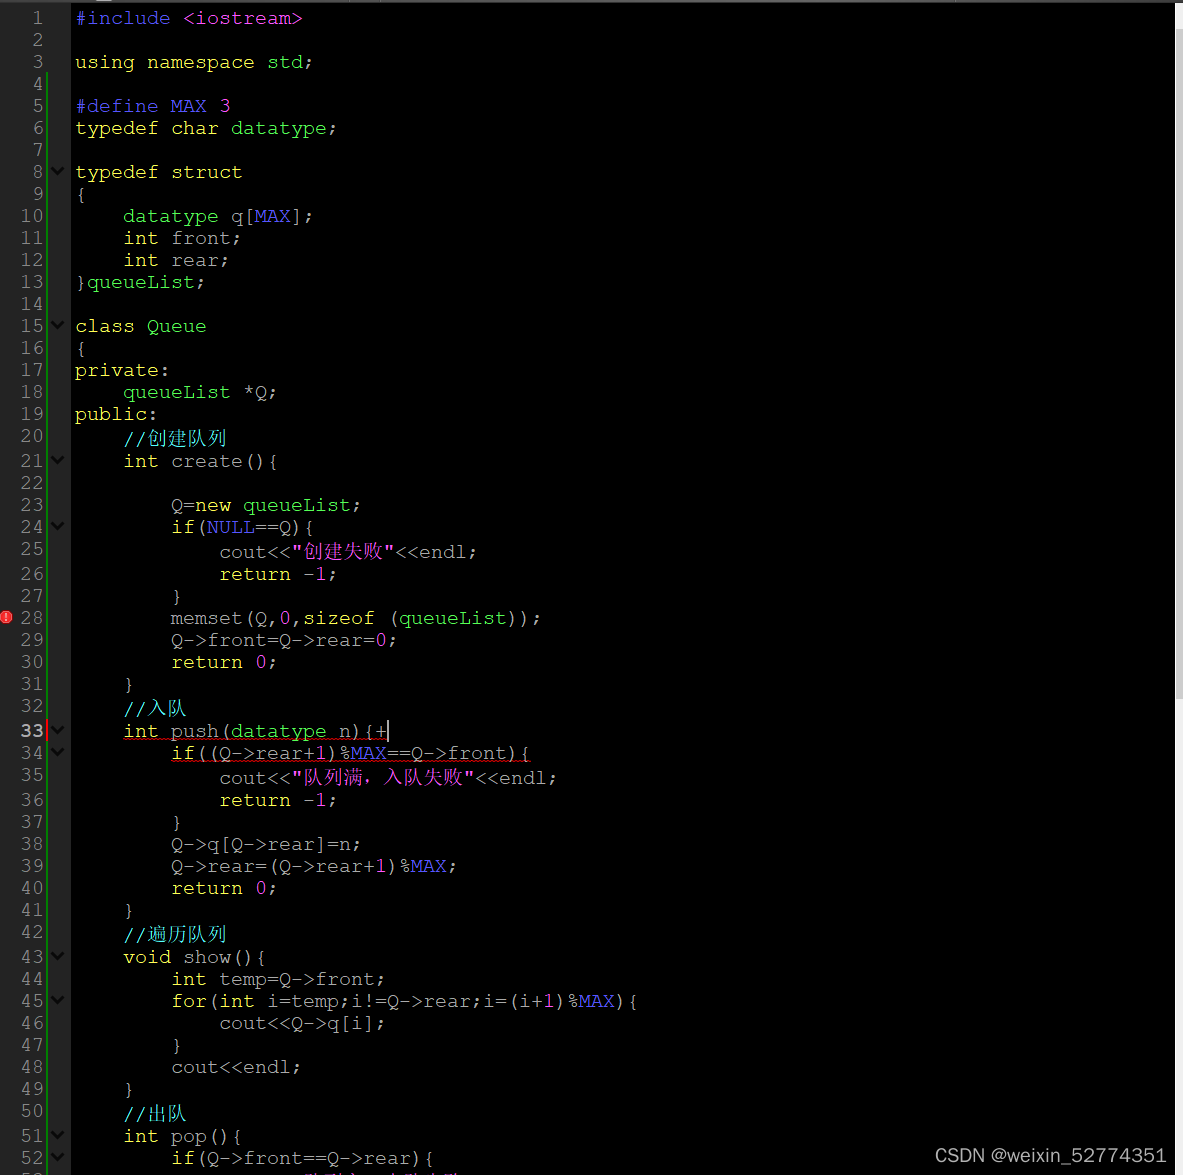Collapse the if condition fold on line 34

tap(57, 752)
